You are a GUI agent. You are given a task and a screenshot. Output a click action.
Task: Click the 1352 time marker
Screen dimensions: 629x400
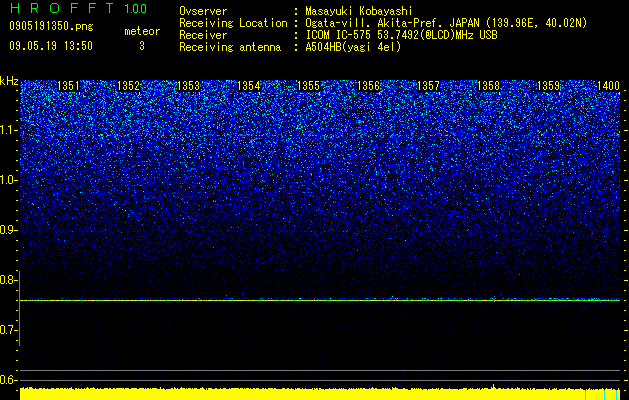128,86
